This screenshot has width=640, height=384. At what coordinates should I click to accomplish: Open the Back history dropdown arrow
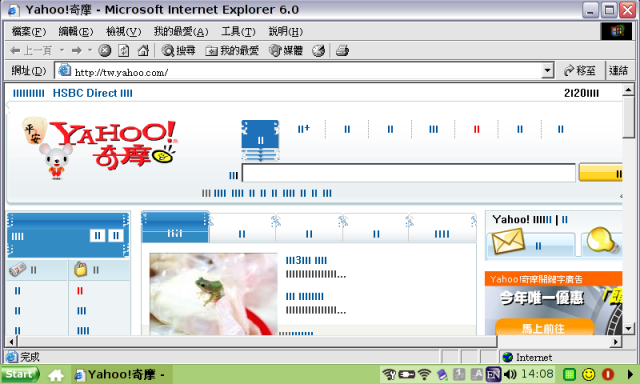point(62,50)
